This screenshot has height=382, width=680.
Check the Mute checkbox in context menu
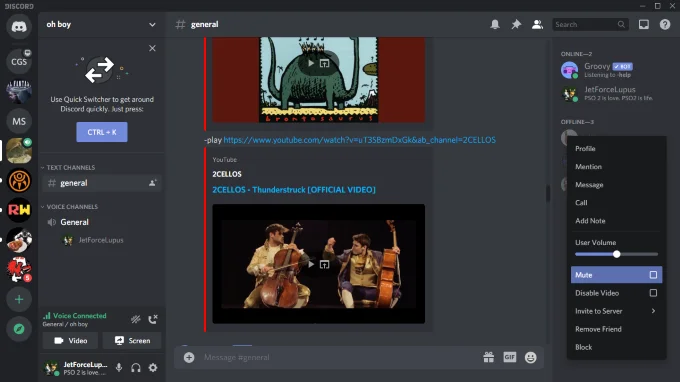[653, 274]
